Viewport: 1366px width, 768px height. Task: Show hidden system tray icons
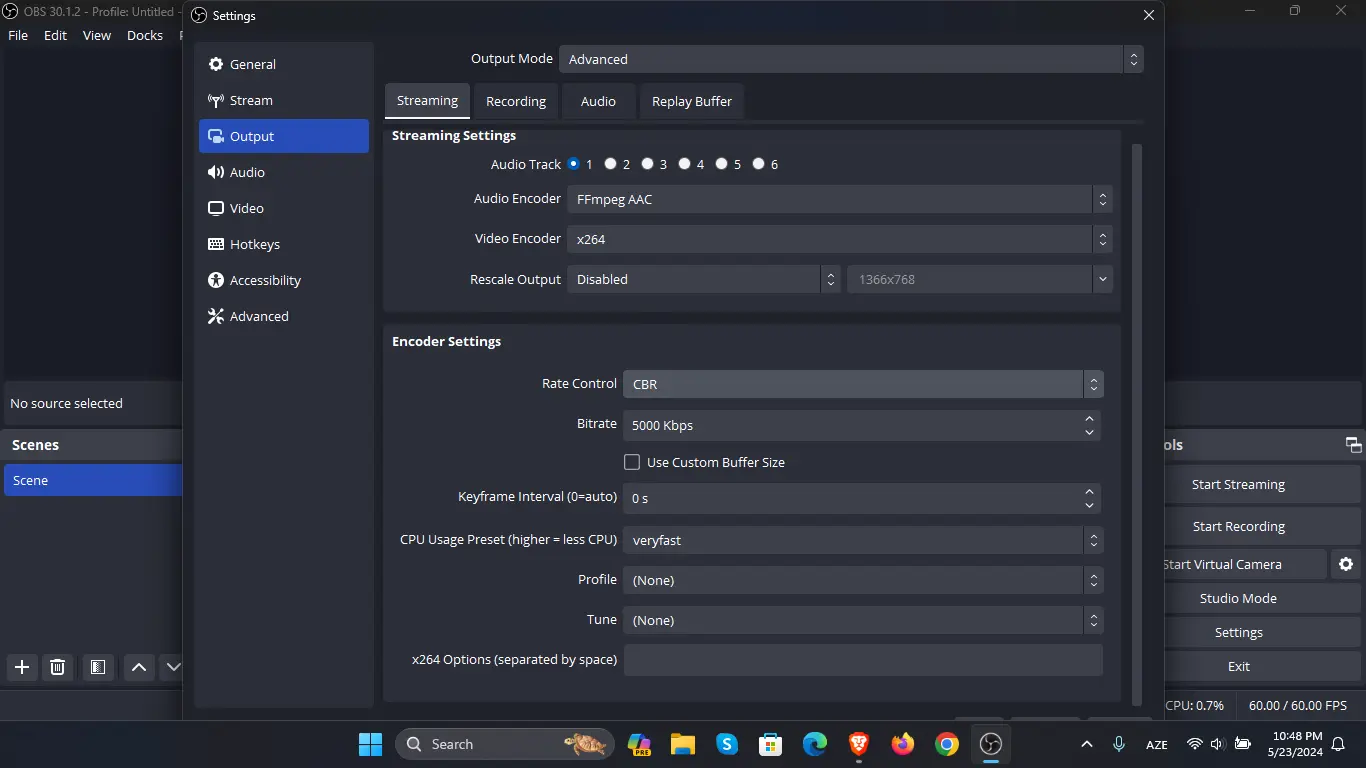[1087, 744]
